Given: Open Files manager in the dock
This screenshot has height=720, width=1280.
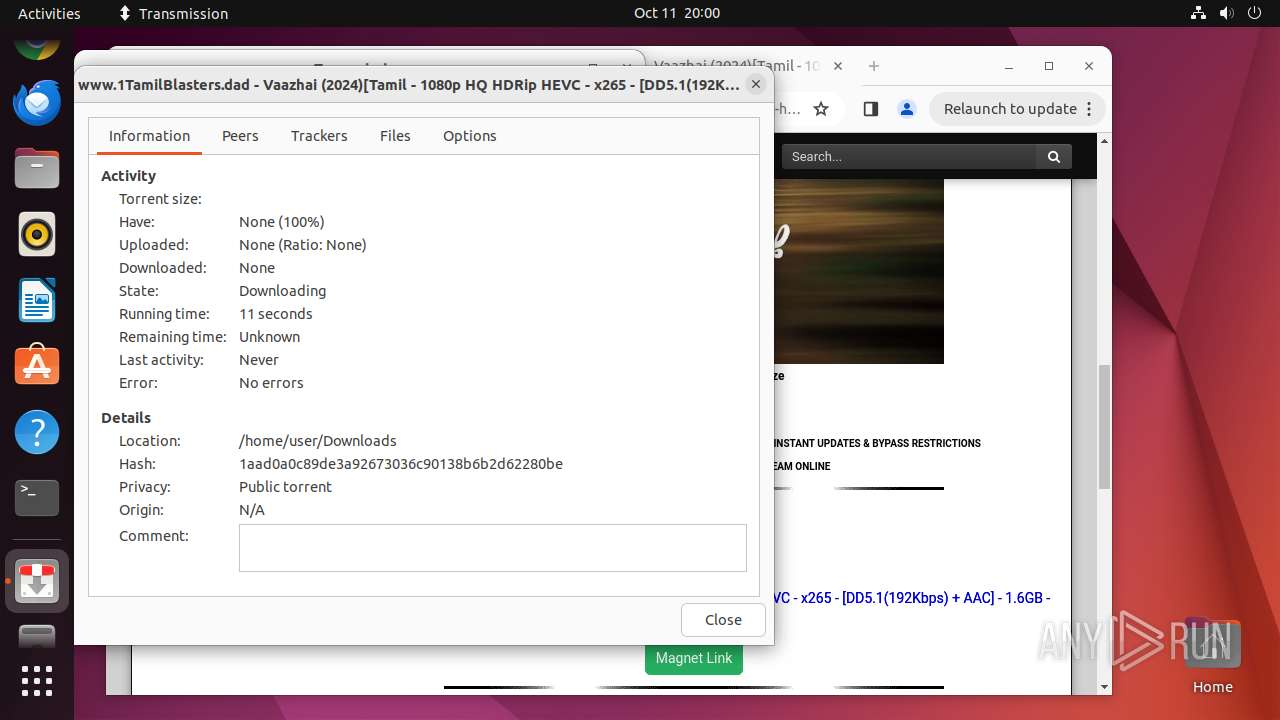Looking at the screenshot, I should tap(37, 168).
